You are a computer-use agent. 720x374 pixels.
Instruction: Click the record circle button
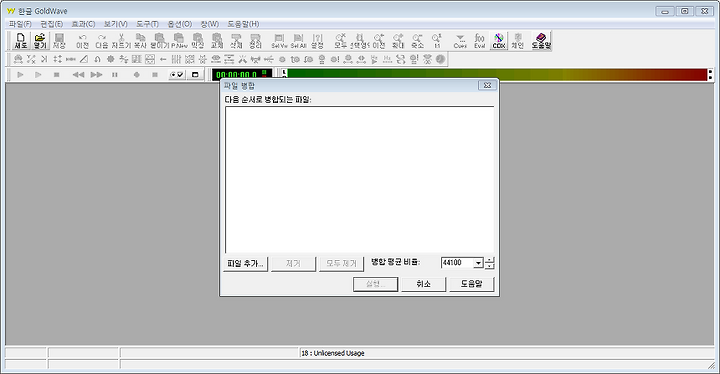(136, 74)
